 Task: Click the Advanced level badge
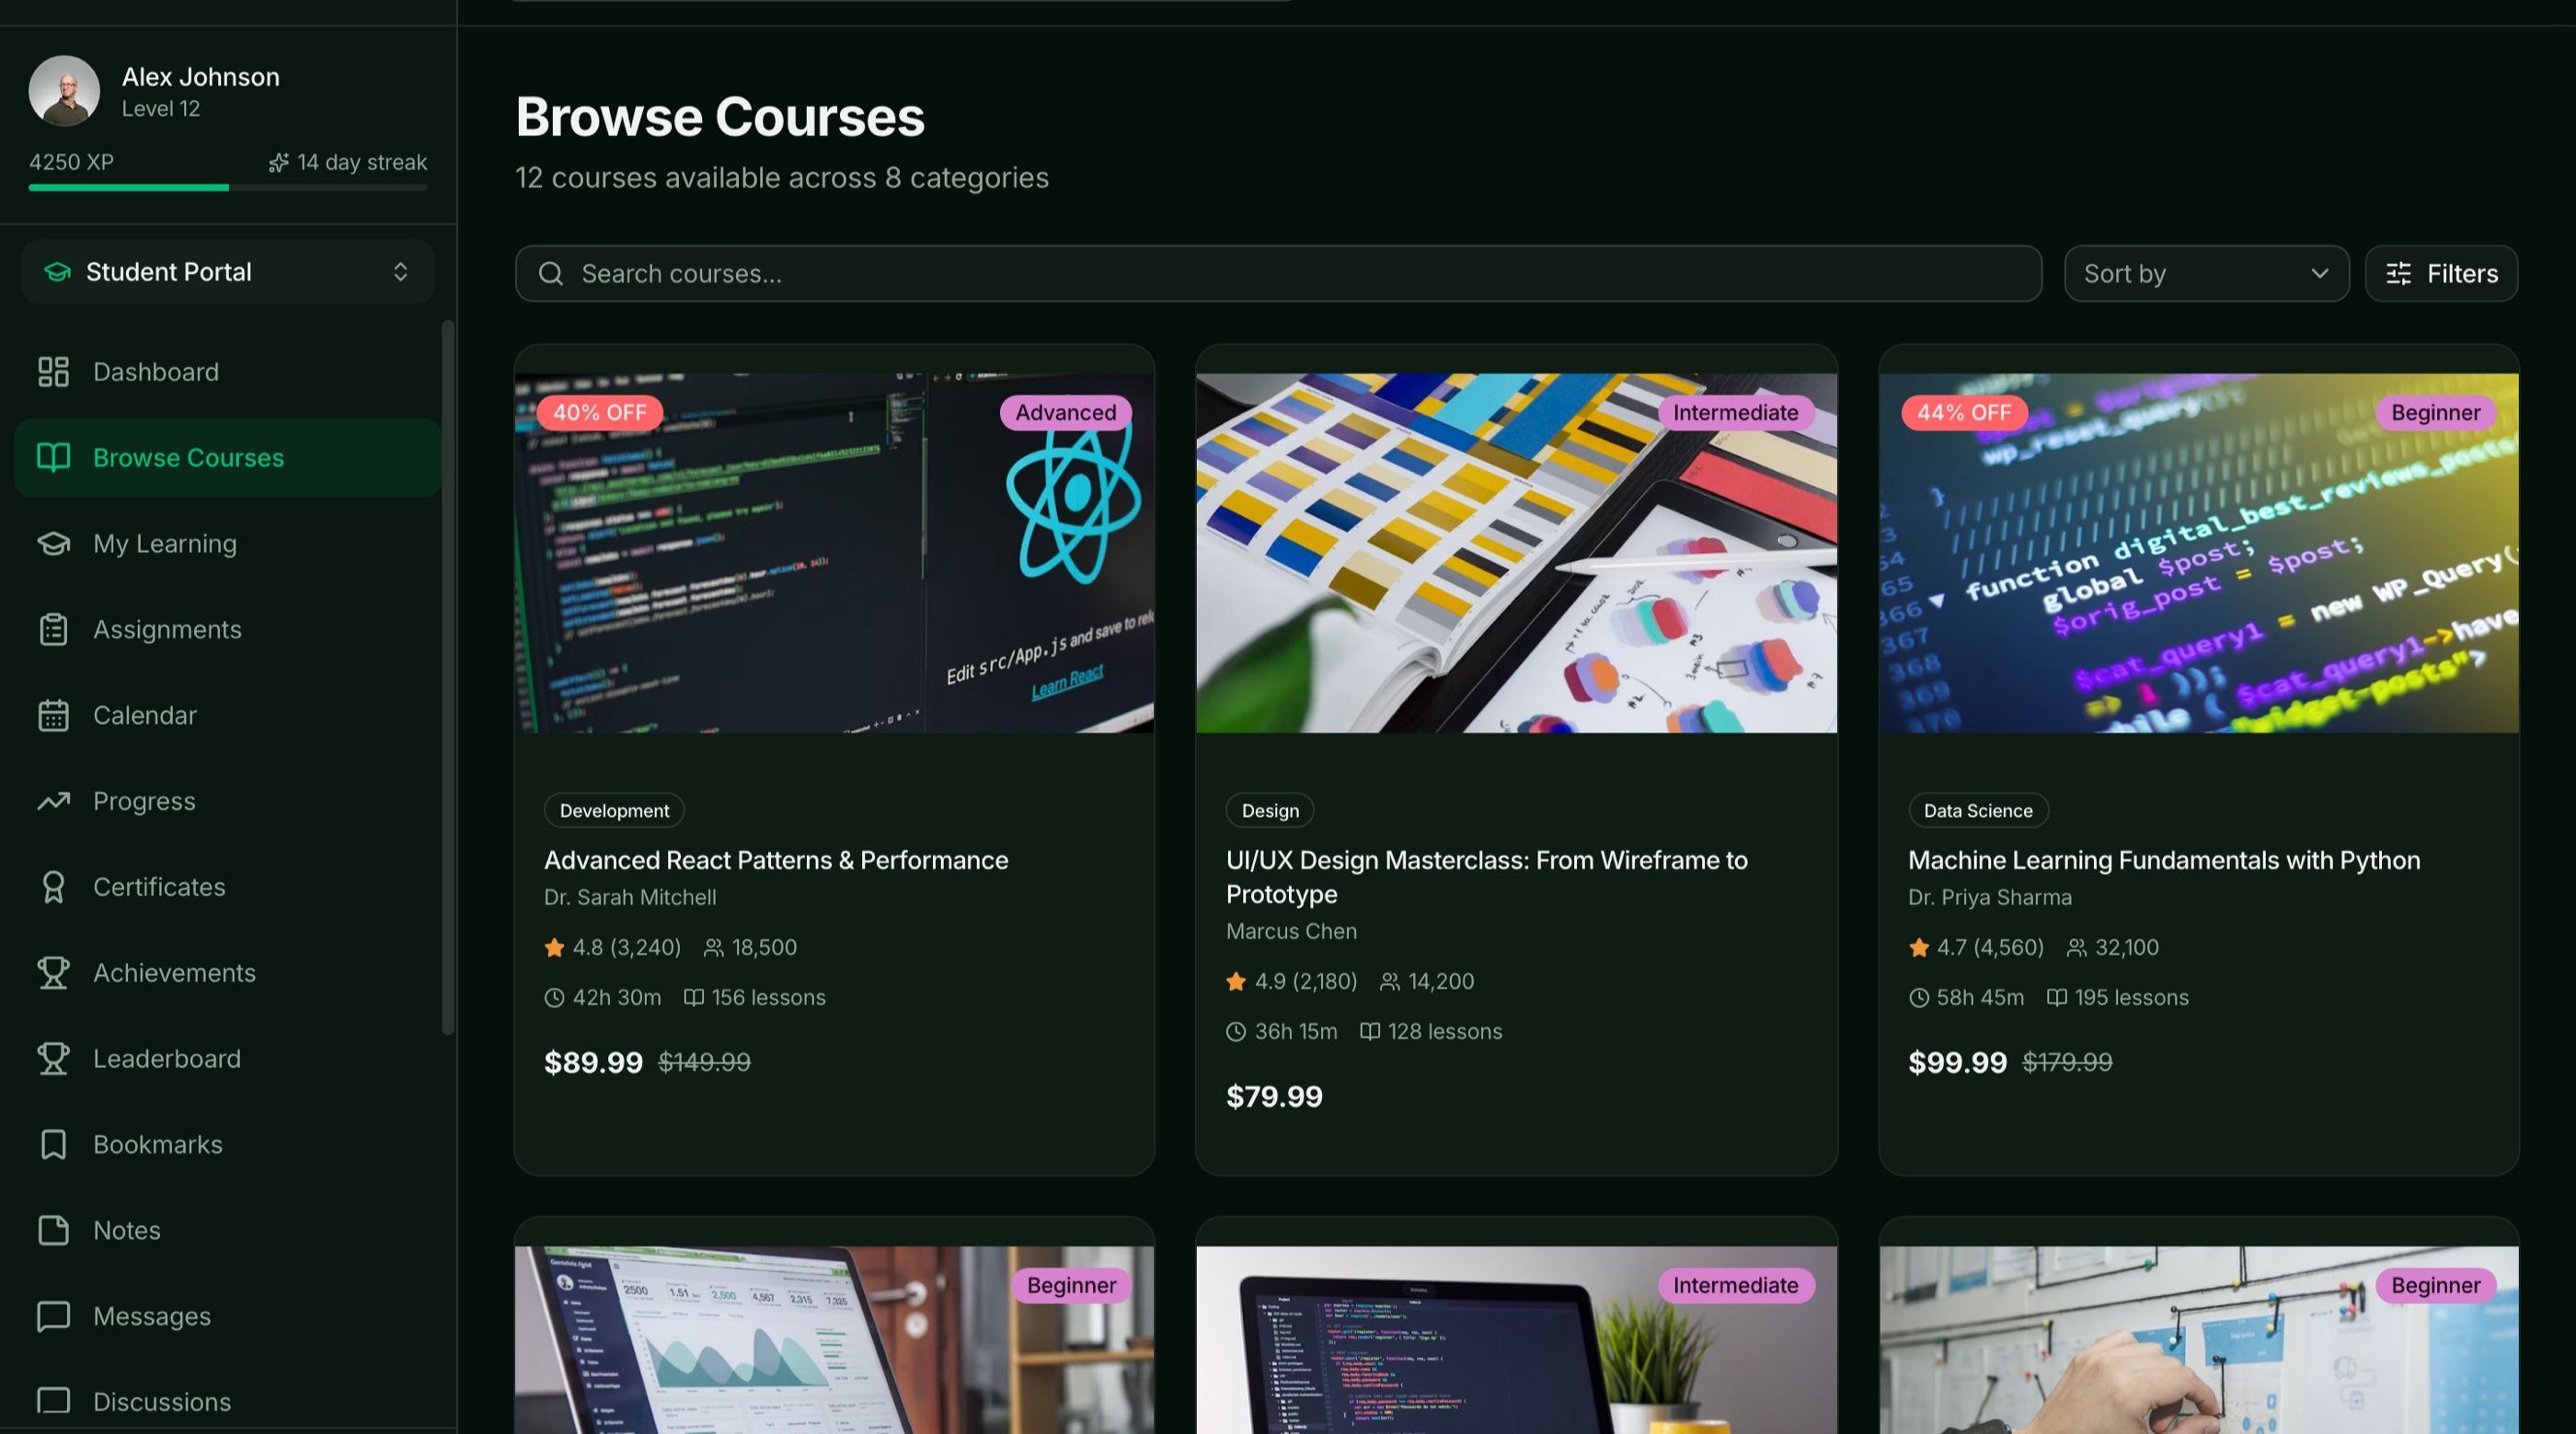[x=1066, y=413]
